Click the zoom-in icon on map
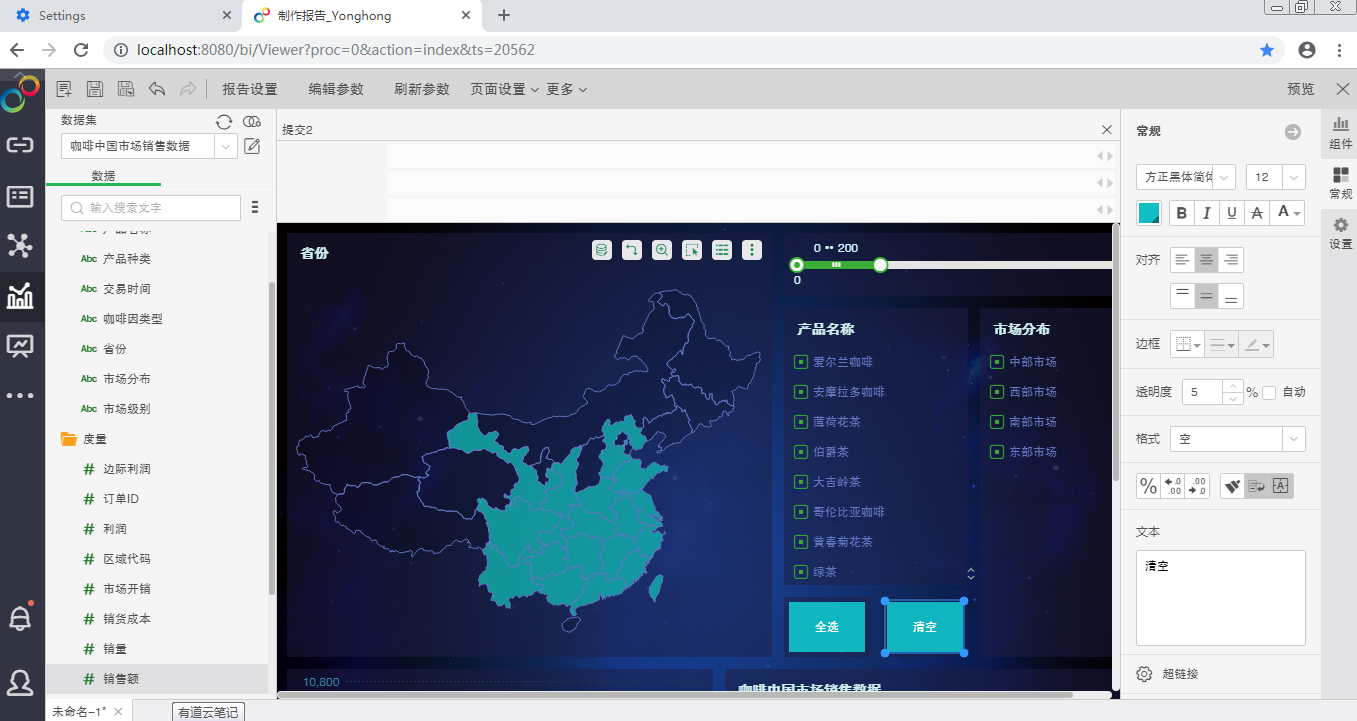Screen dimensions: 1357x721 click(662, 250)
